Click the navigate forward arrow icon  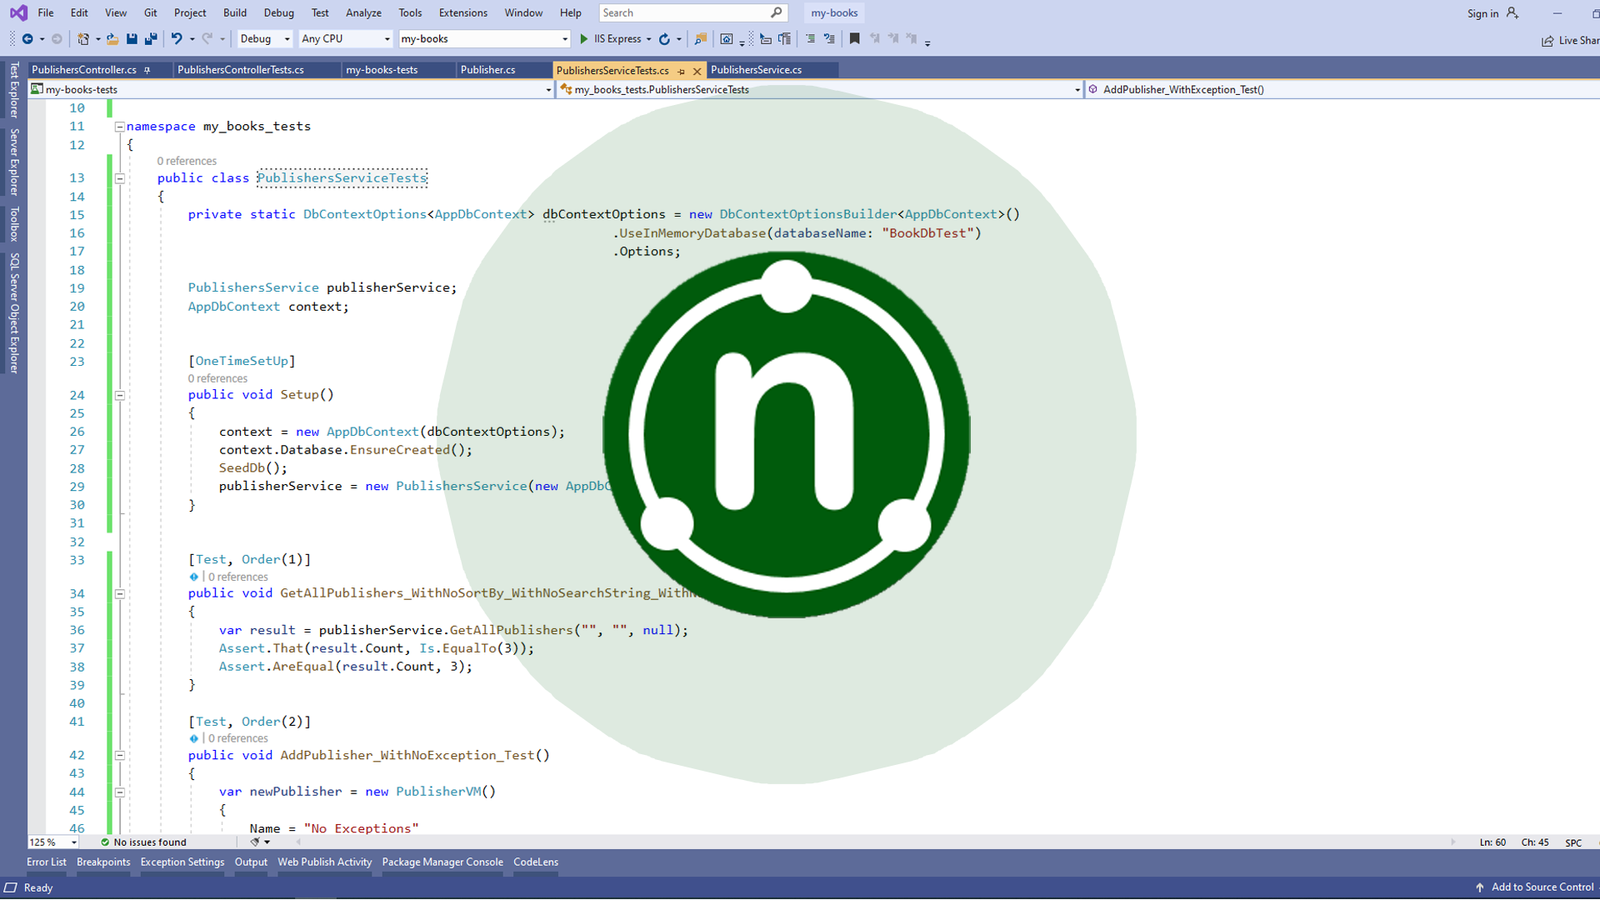(57, 39)
